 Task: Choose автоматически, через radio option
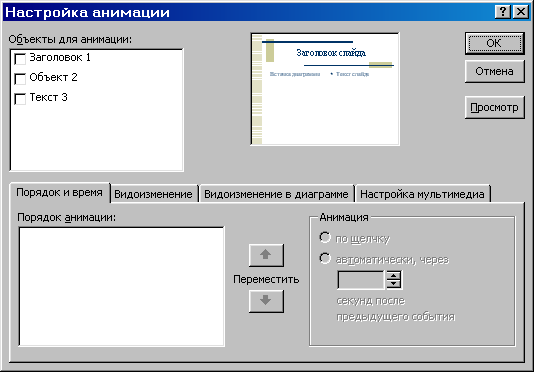click(325, 259)
